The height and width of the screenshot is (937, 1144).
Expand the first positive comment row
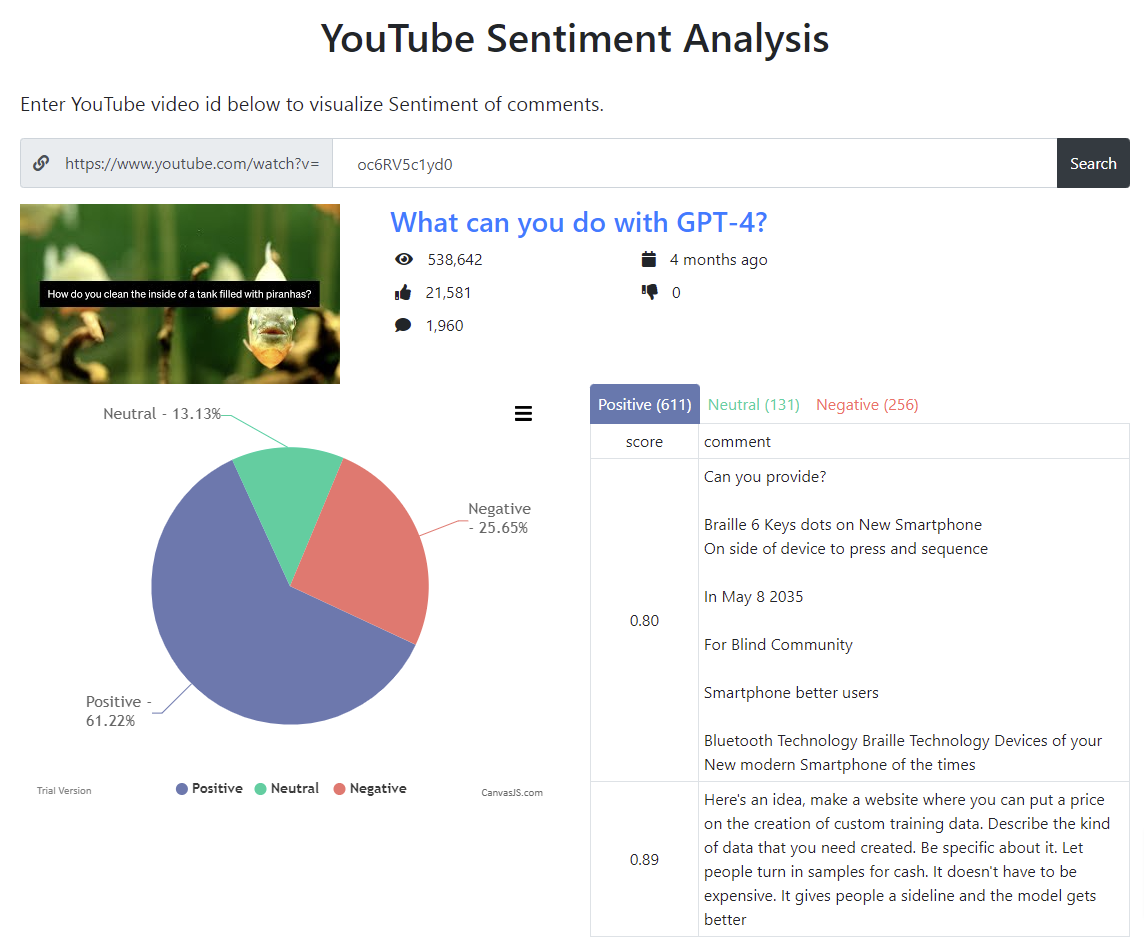[x=860, y=620]
